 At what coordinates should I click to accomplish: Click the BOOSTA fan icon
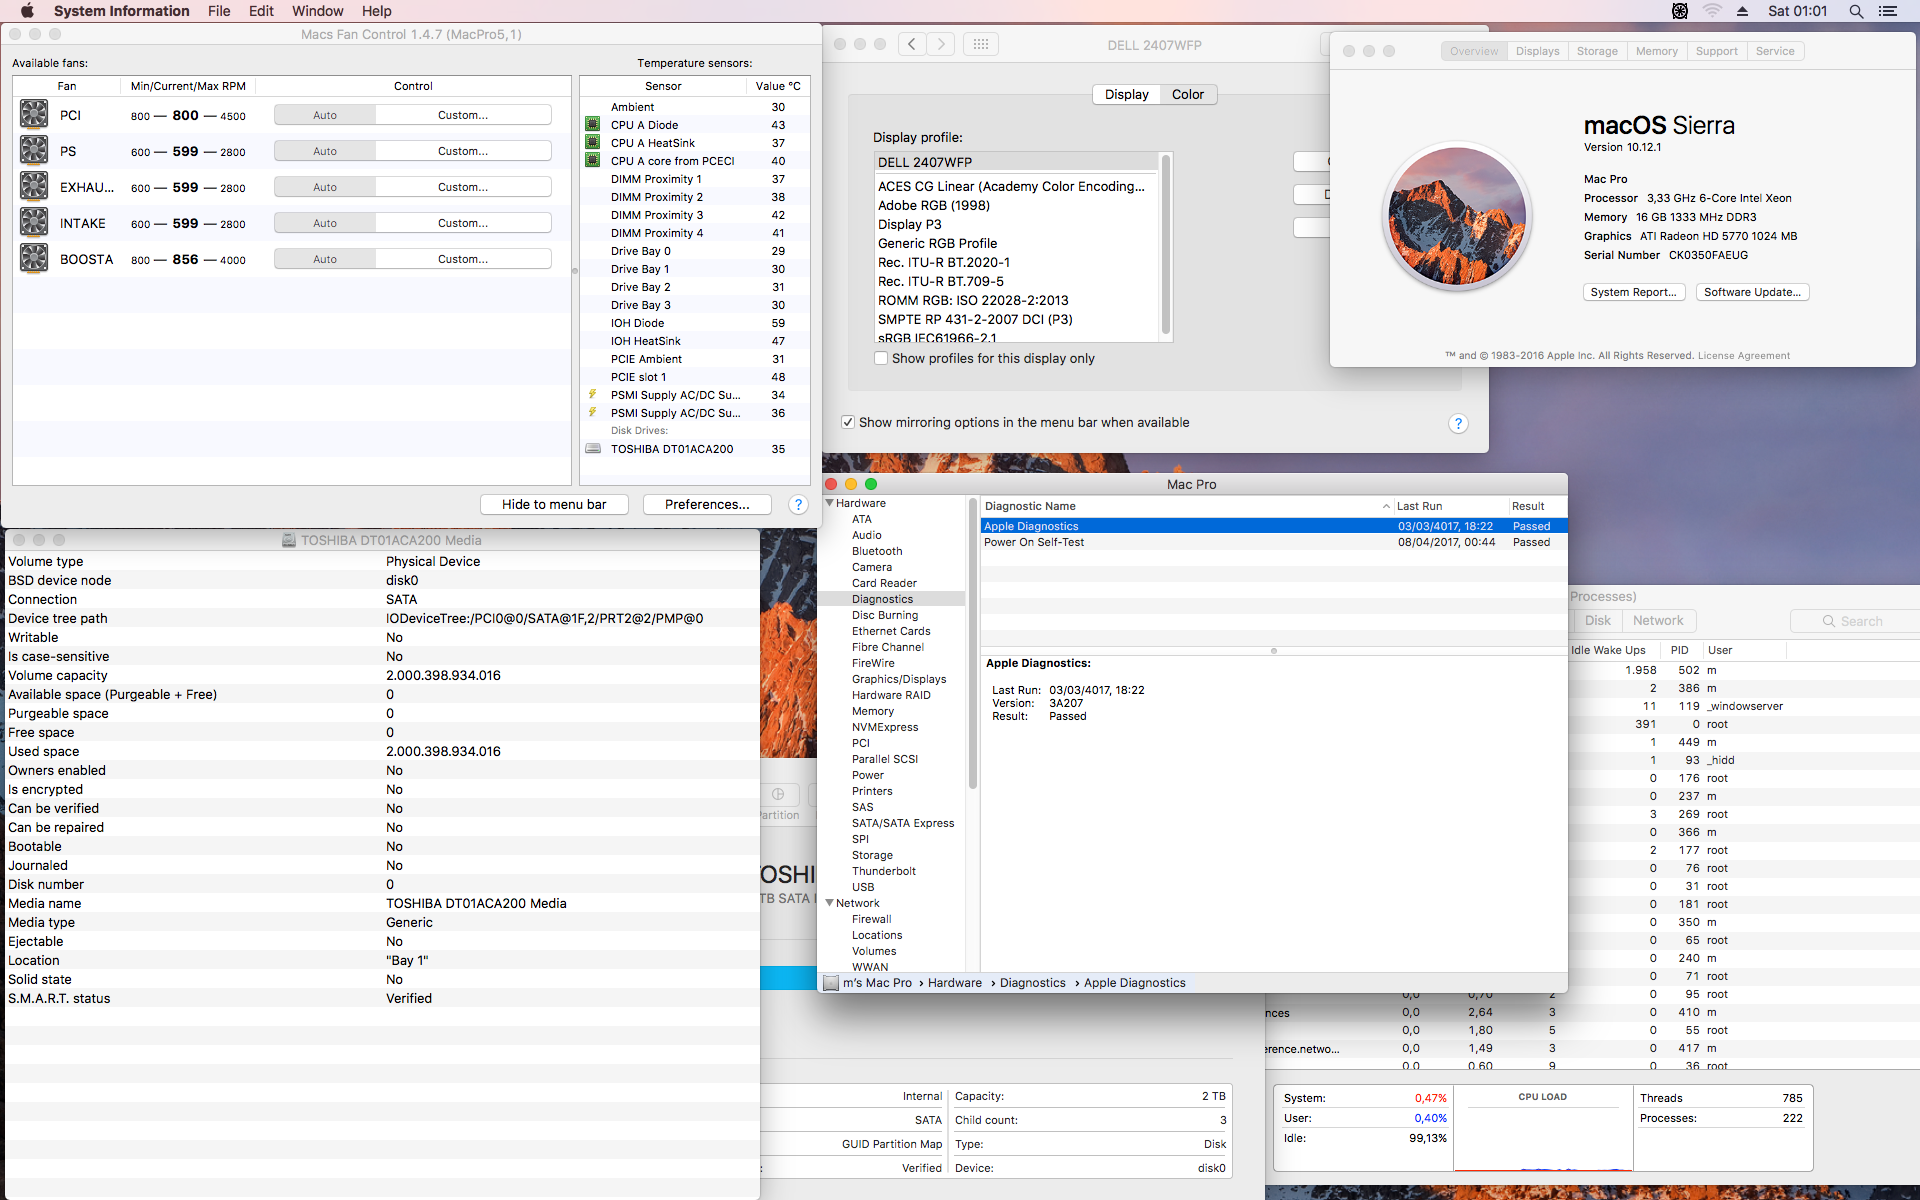click(34, 258)
